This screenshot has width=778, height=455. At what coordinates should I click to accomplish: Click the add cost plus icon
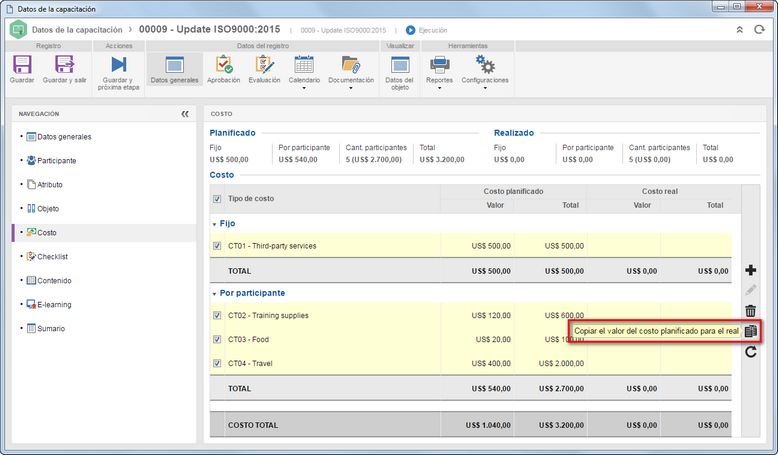(751, 270)
